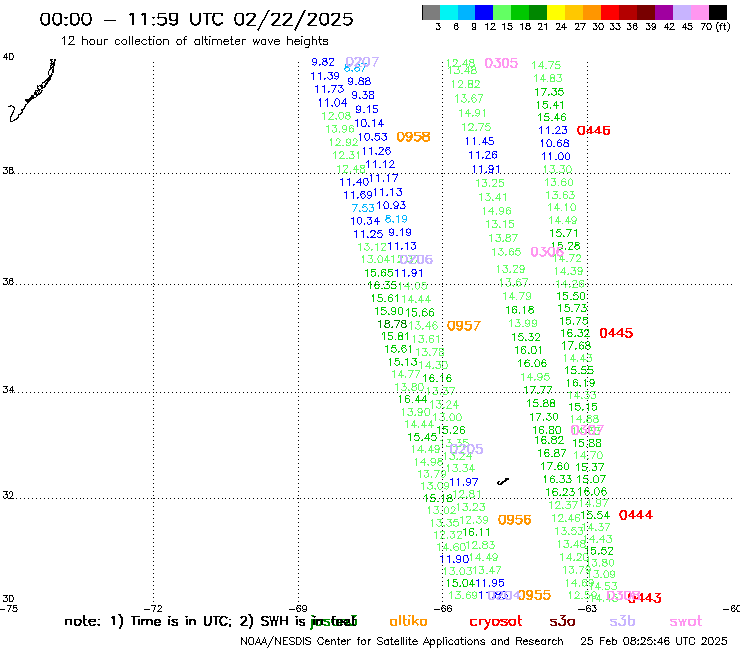Click the wave height value 7.53
Viewport: 740px width, 650px height.
point(362,208)
